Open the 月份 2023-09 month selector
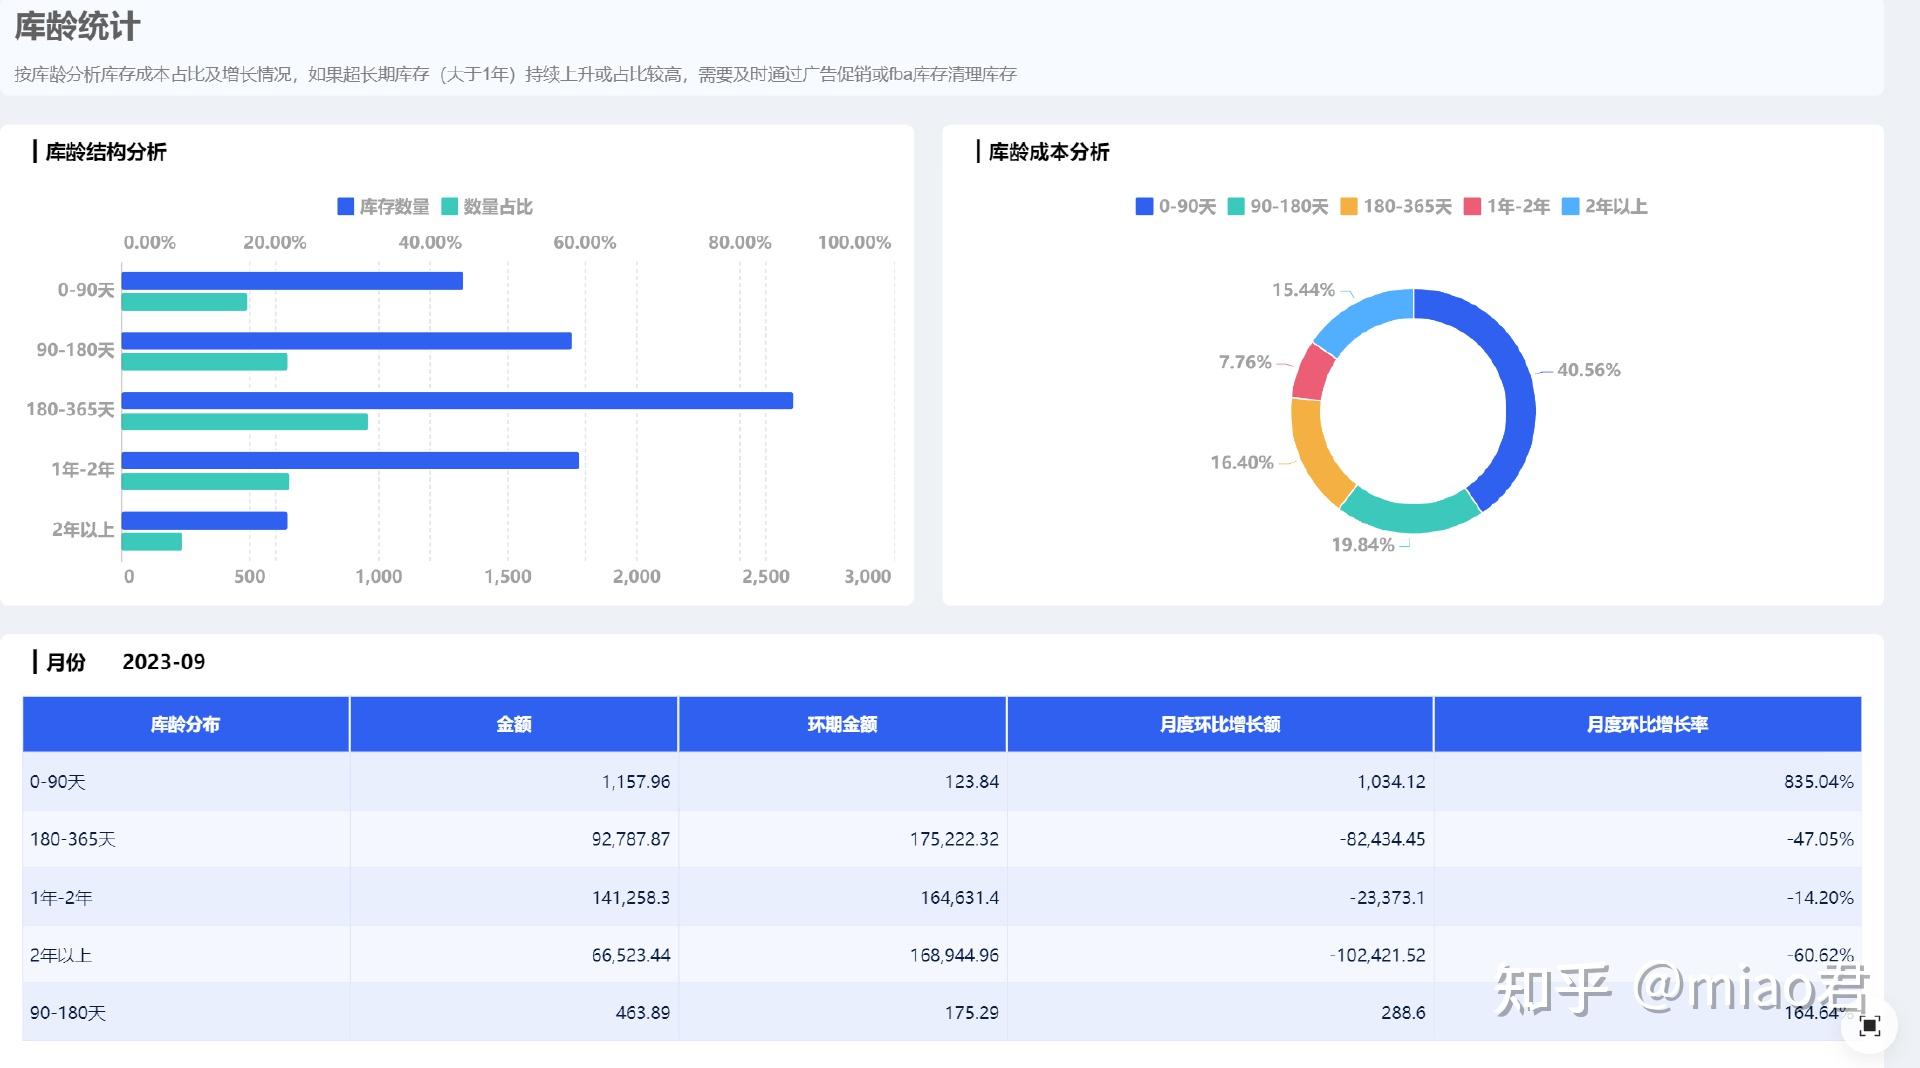The width and height of the screenshot is (1920, 1068). click(x=163, y=662)
